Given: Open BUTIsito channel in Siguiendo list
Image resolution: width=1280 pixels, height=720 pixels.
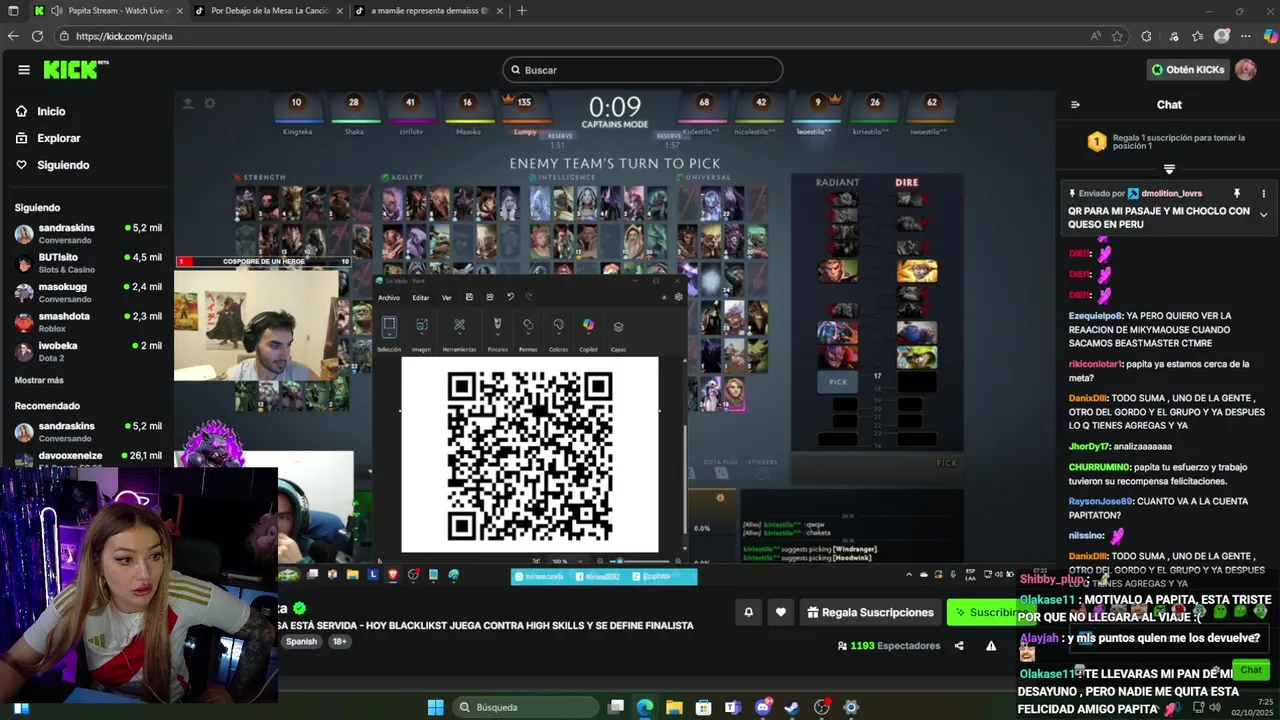Looking at the screenshot, I should tap(88, 263).
